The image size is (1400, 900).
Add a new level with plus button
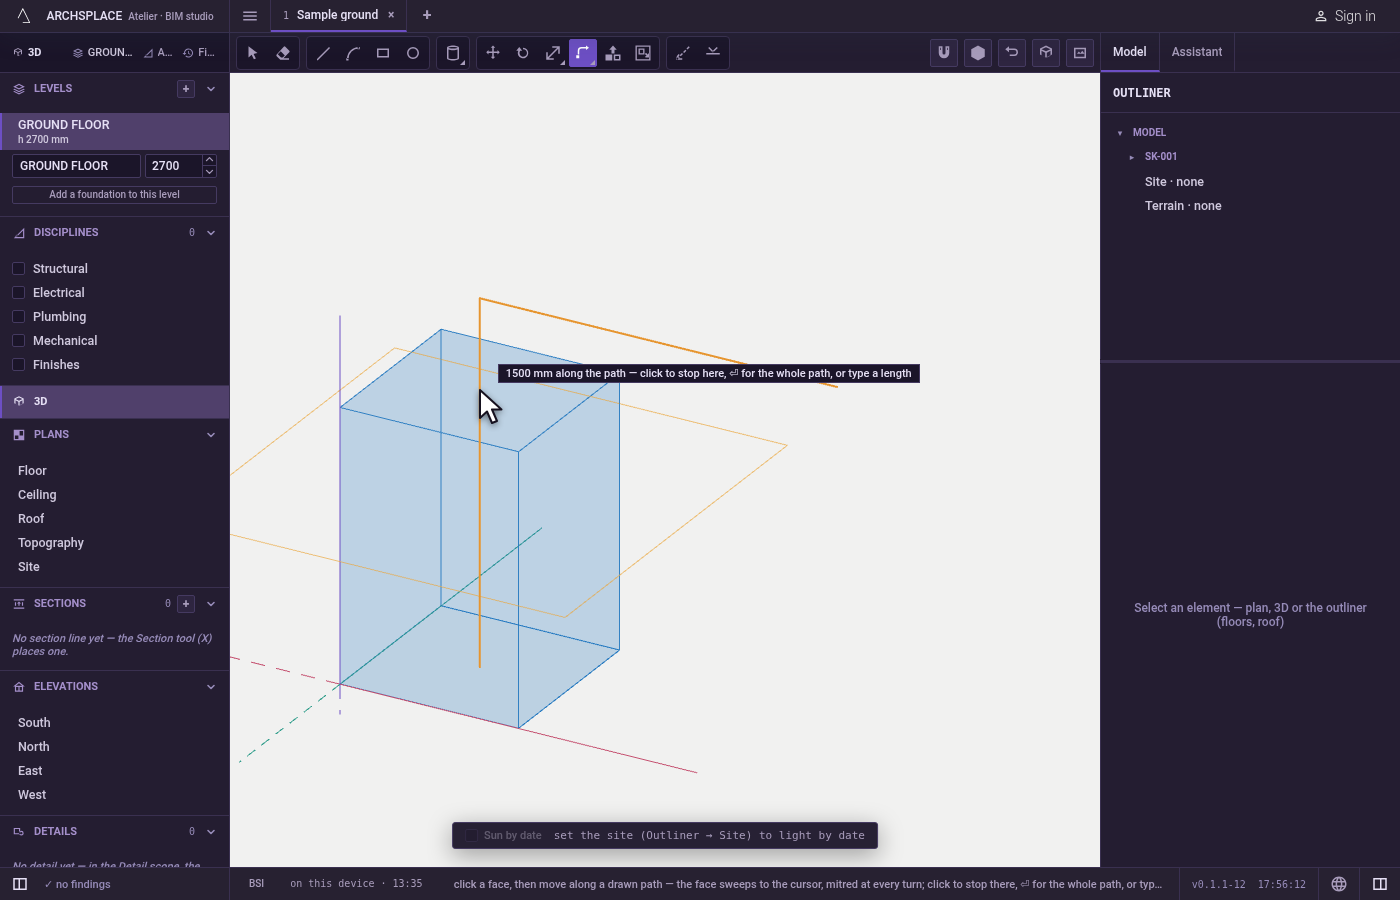[186, 89]
